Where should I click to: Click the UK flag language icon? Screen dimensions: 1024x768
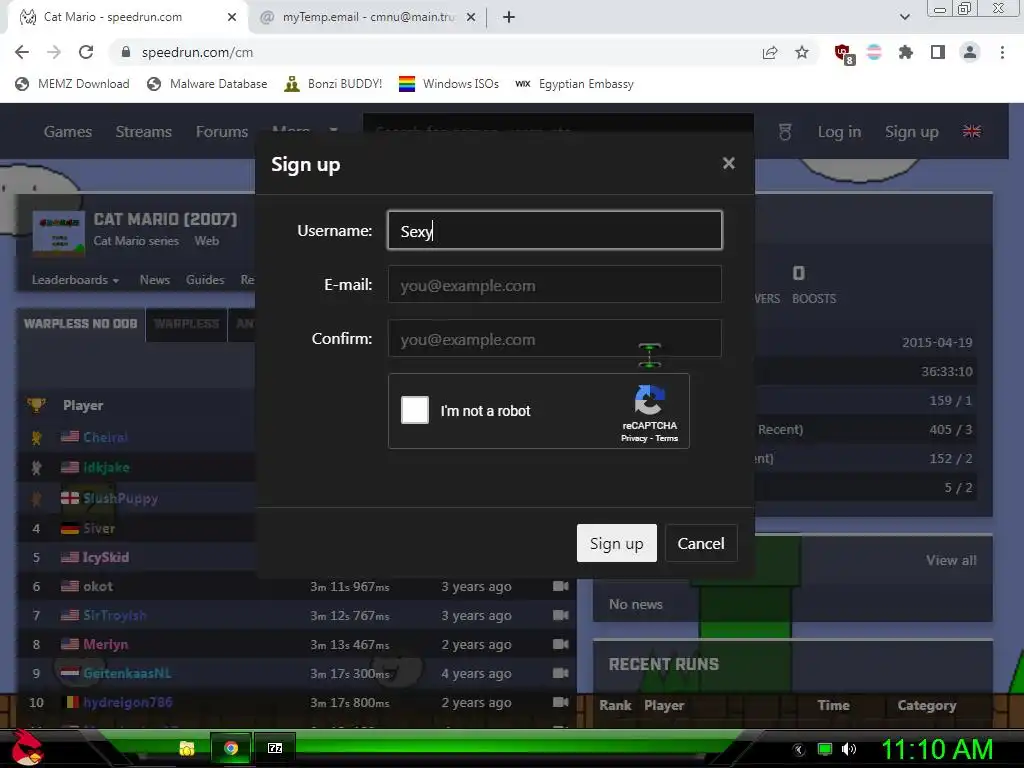click(972, 131)
